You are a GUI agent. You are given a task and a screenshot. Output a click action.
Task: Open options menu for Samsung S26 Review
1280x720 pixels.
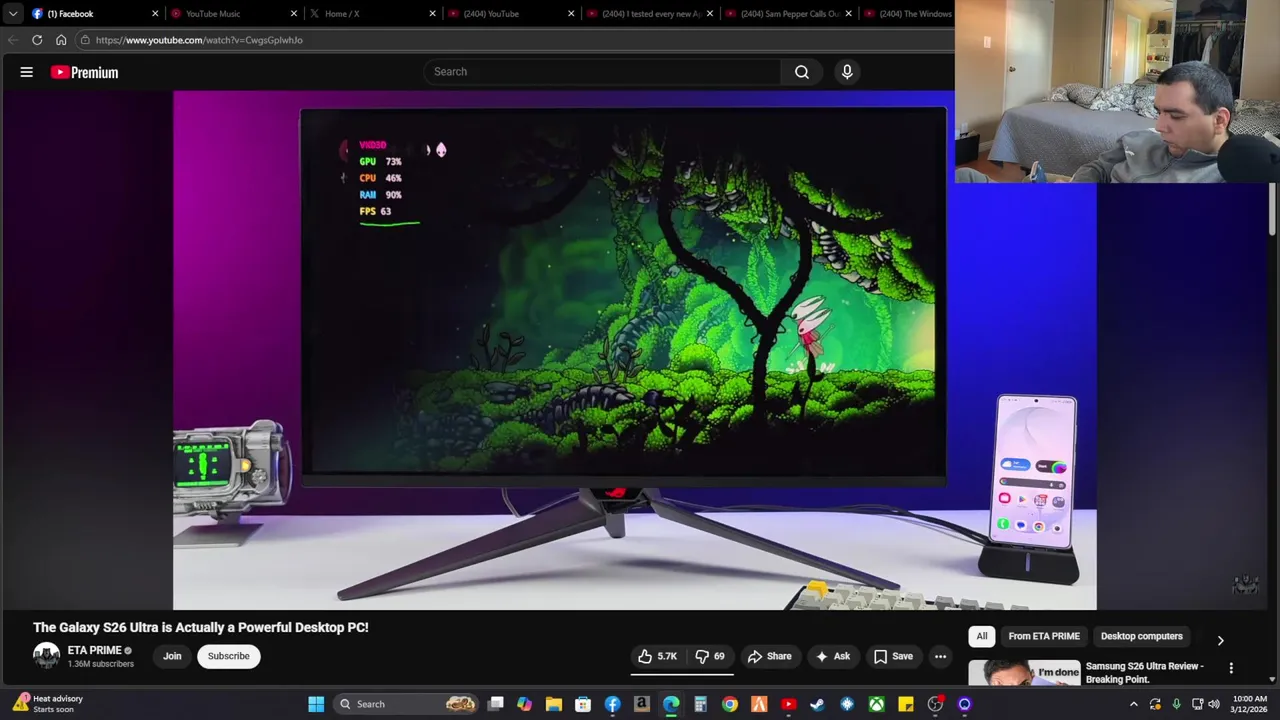tap(1231, 668)
